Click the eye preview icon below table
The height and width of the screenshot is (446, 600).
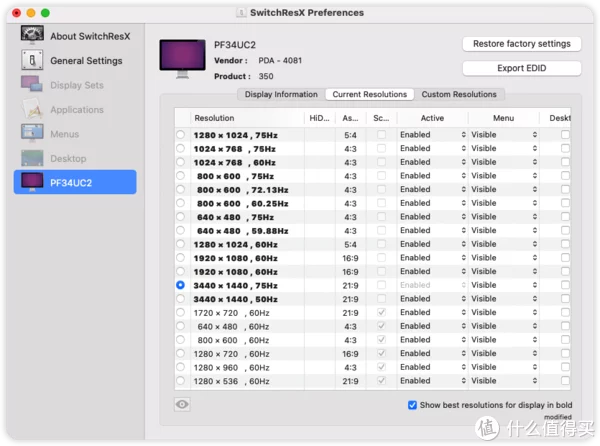coord(182,404)
